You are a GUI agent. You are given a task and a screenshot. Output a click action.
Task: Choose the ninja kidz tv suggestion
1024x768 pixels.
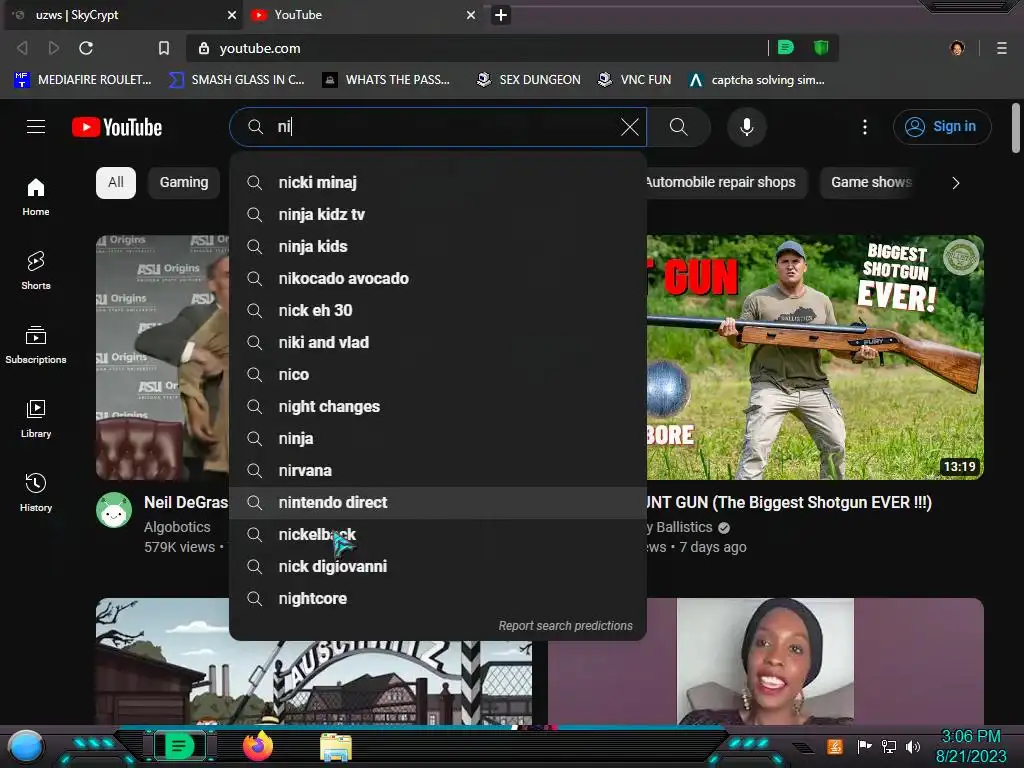tap(438, 214)
